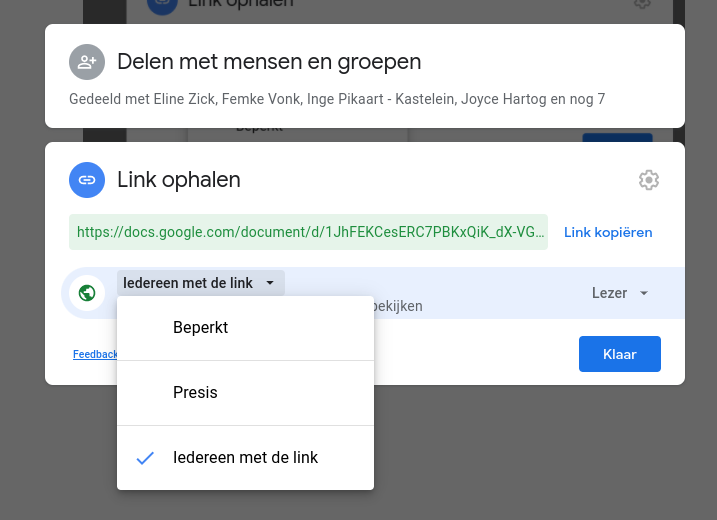Screen dimensions: 717x520
Task: Open the Feedback link
Action: 94,354
